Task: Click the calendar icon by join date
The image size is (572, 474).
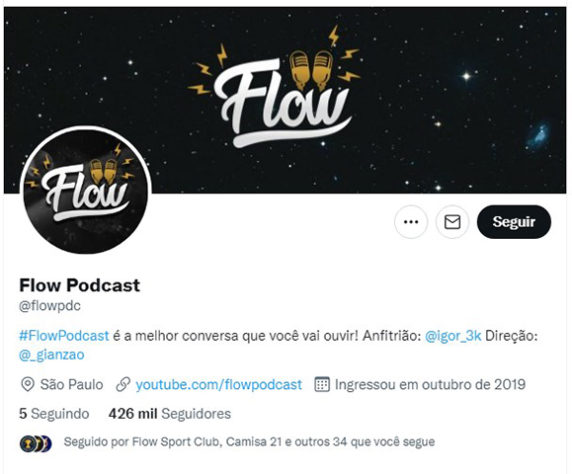Action: [322, 385]
